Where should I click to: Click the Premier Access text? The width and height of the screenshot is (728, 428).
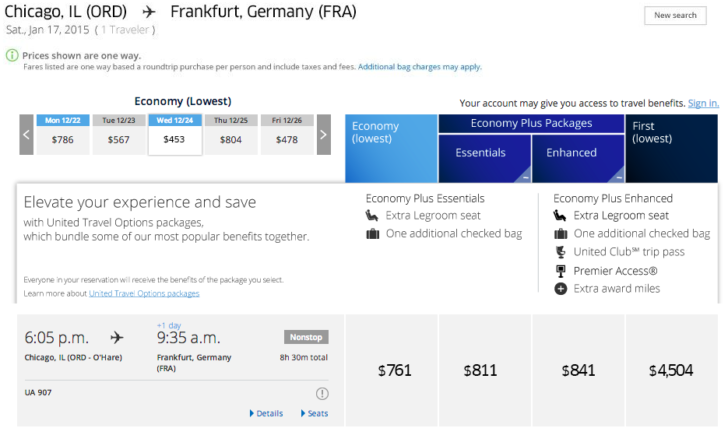(615, 271)
